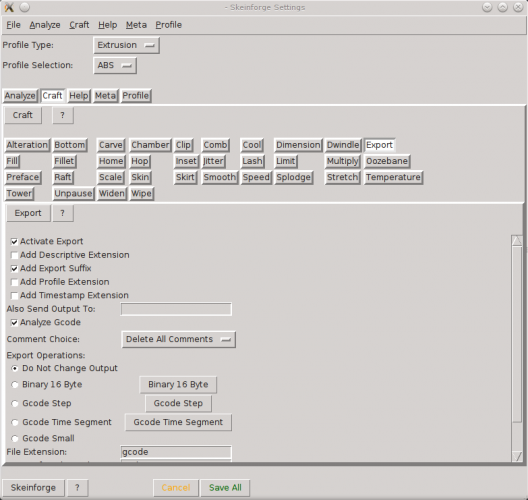
Task: Toggle Activate Export checkbox
Action: 14,242
